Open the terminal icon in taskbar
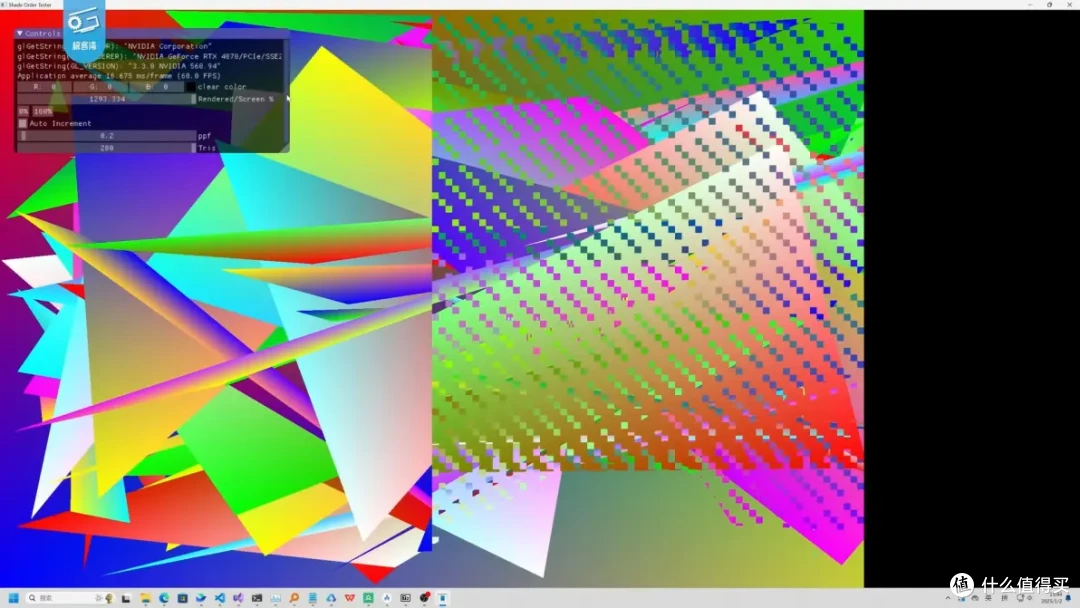Viewport: 1080px width, 608px height. tap(257, 598)
